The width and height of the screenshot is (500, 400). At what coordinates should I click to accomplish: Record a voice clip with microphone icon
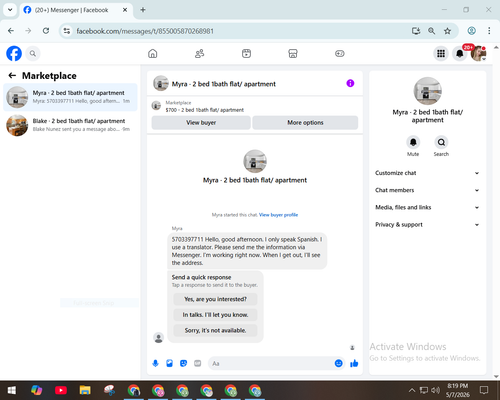155,363
